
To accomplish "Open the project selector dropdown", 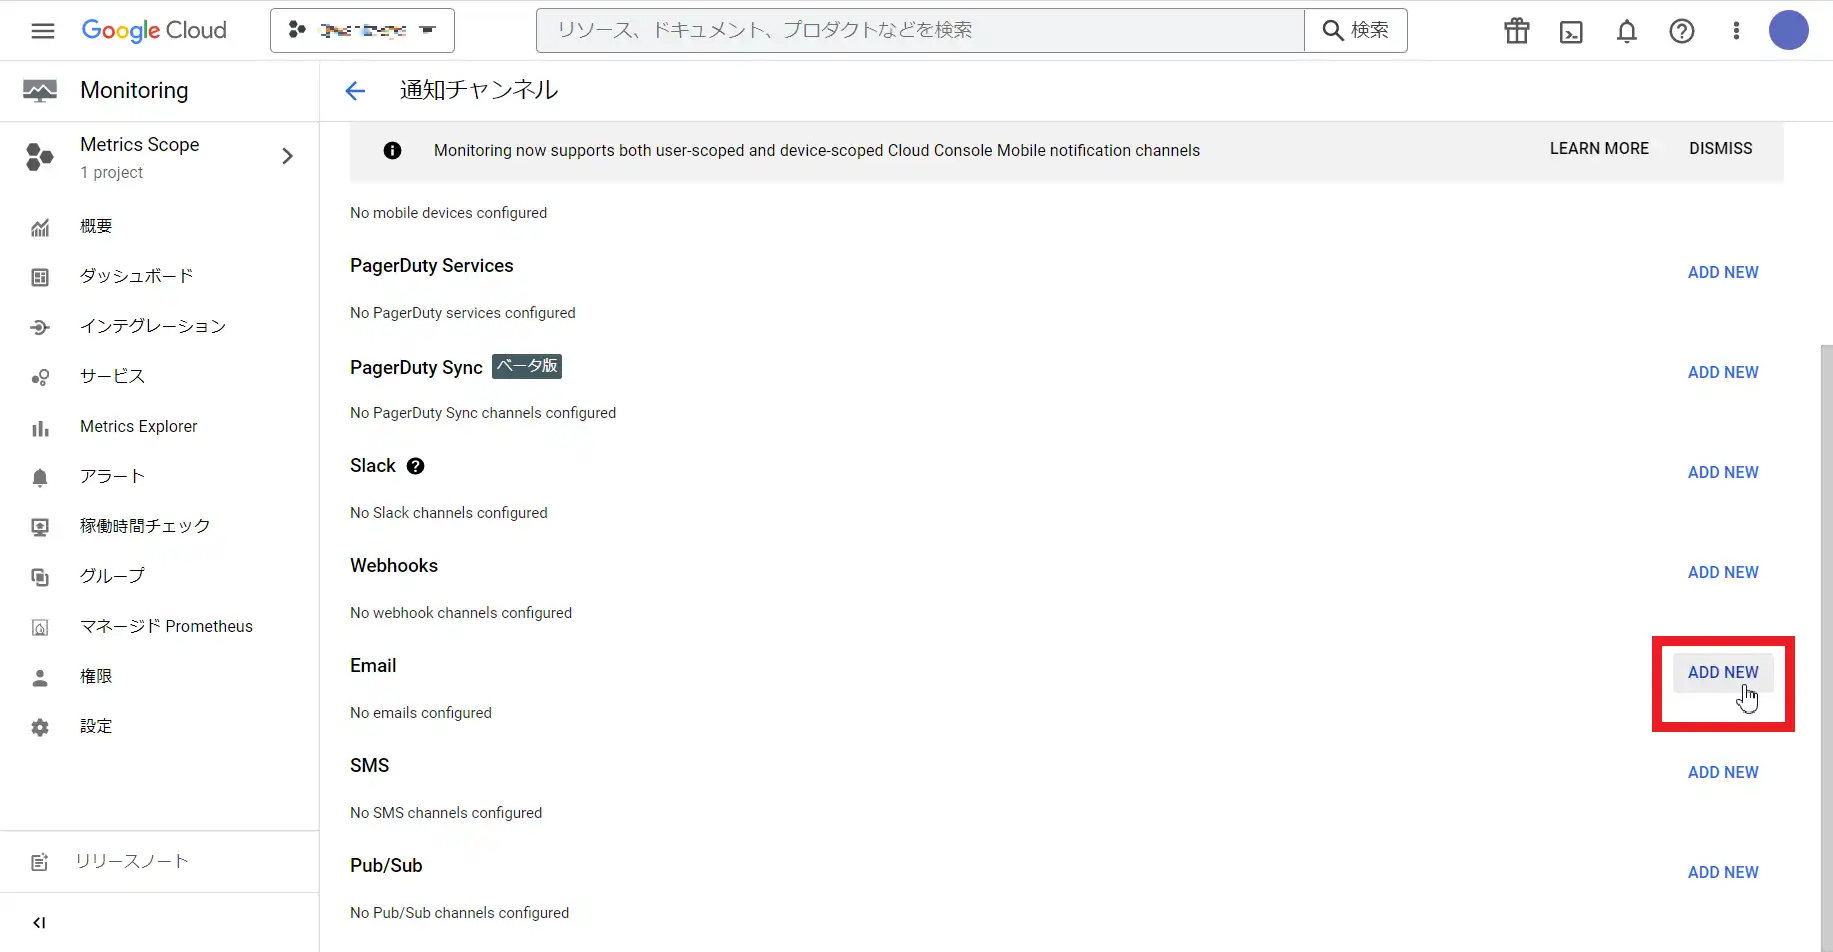I will tap(362, 30).
